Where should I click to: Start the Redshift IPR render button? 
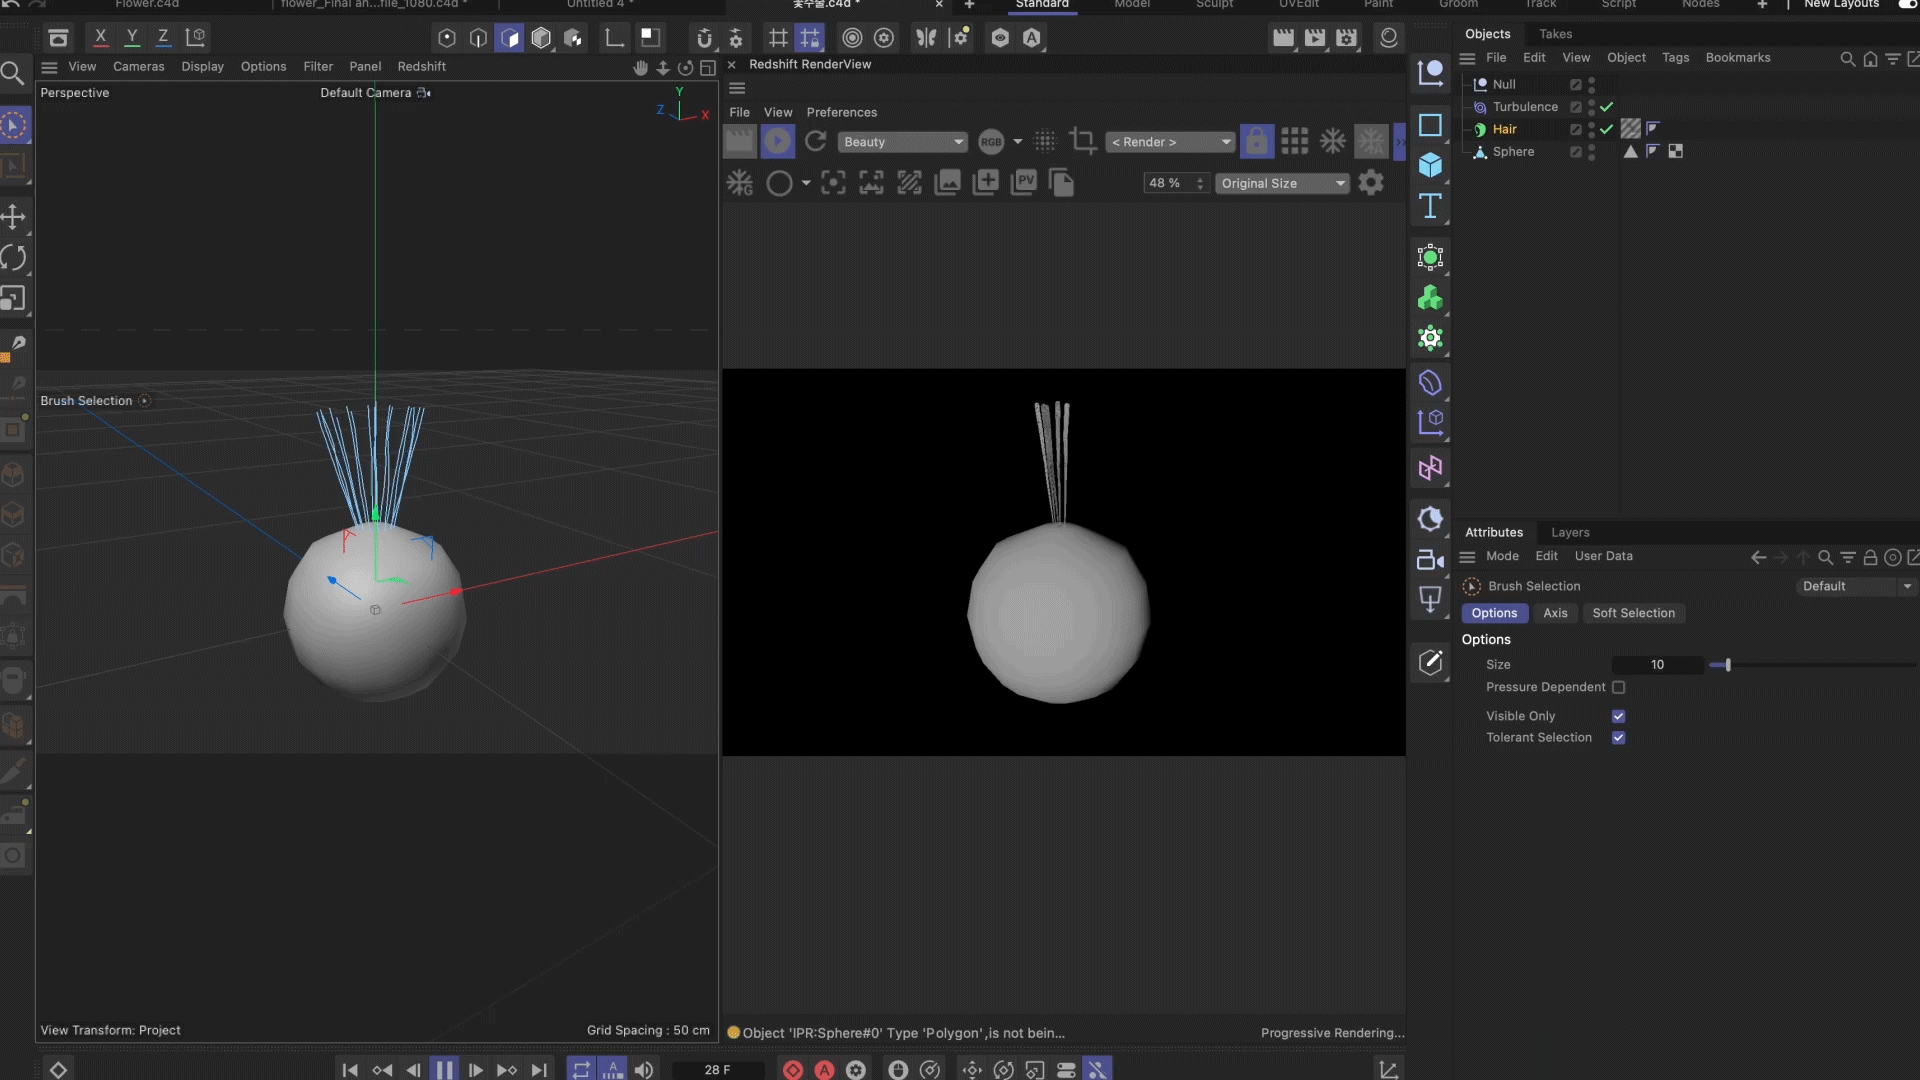click(777, 142)
